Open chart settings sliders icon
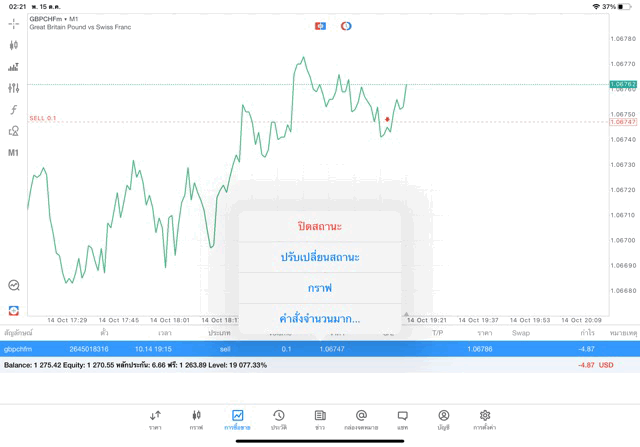This screenshot has width=640, height=447. pos(13,88)
